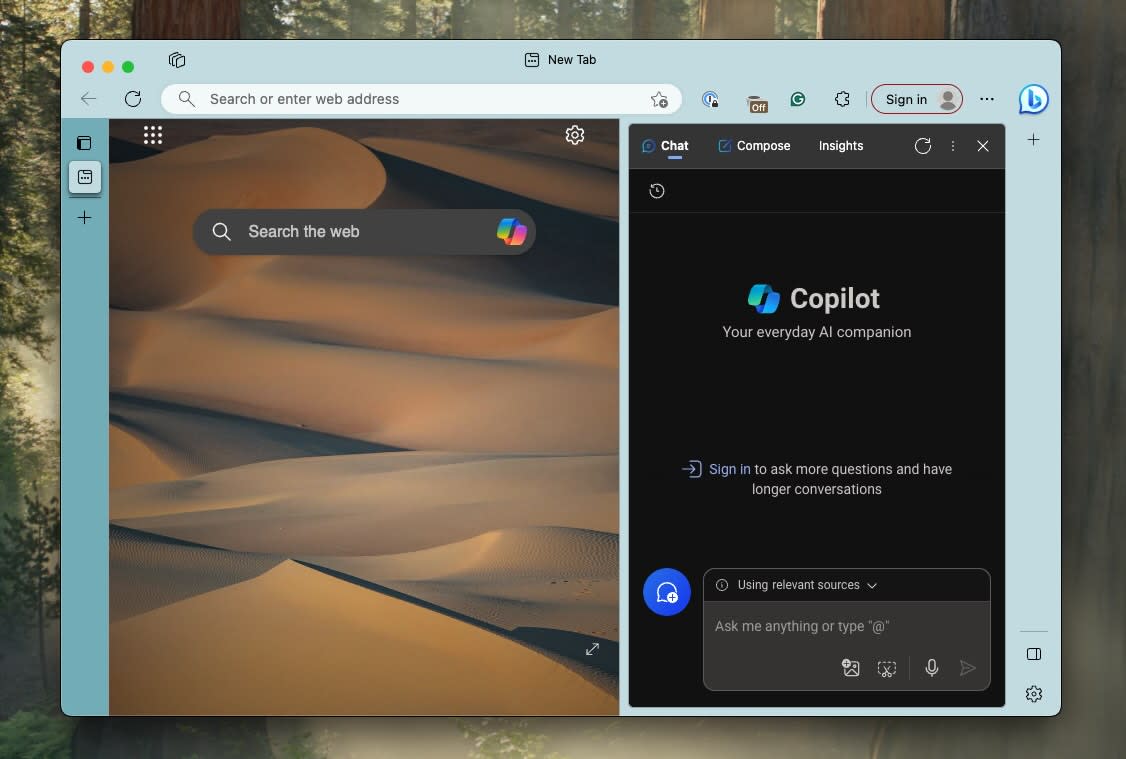
Task: Open the workspaces icon in title bar
Action: [177, 60]
